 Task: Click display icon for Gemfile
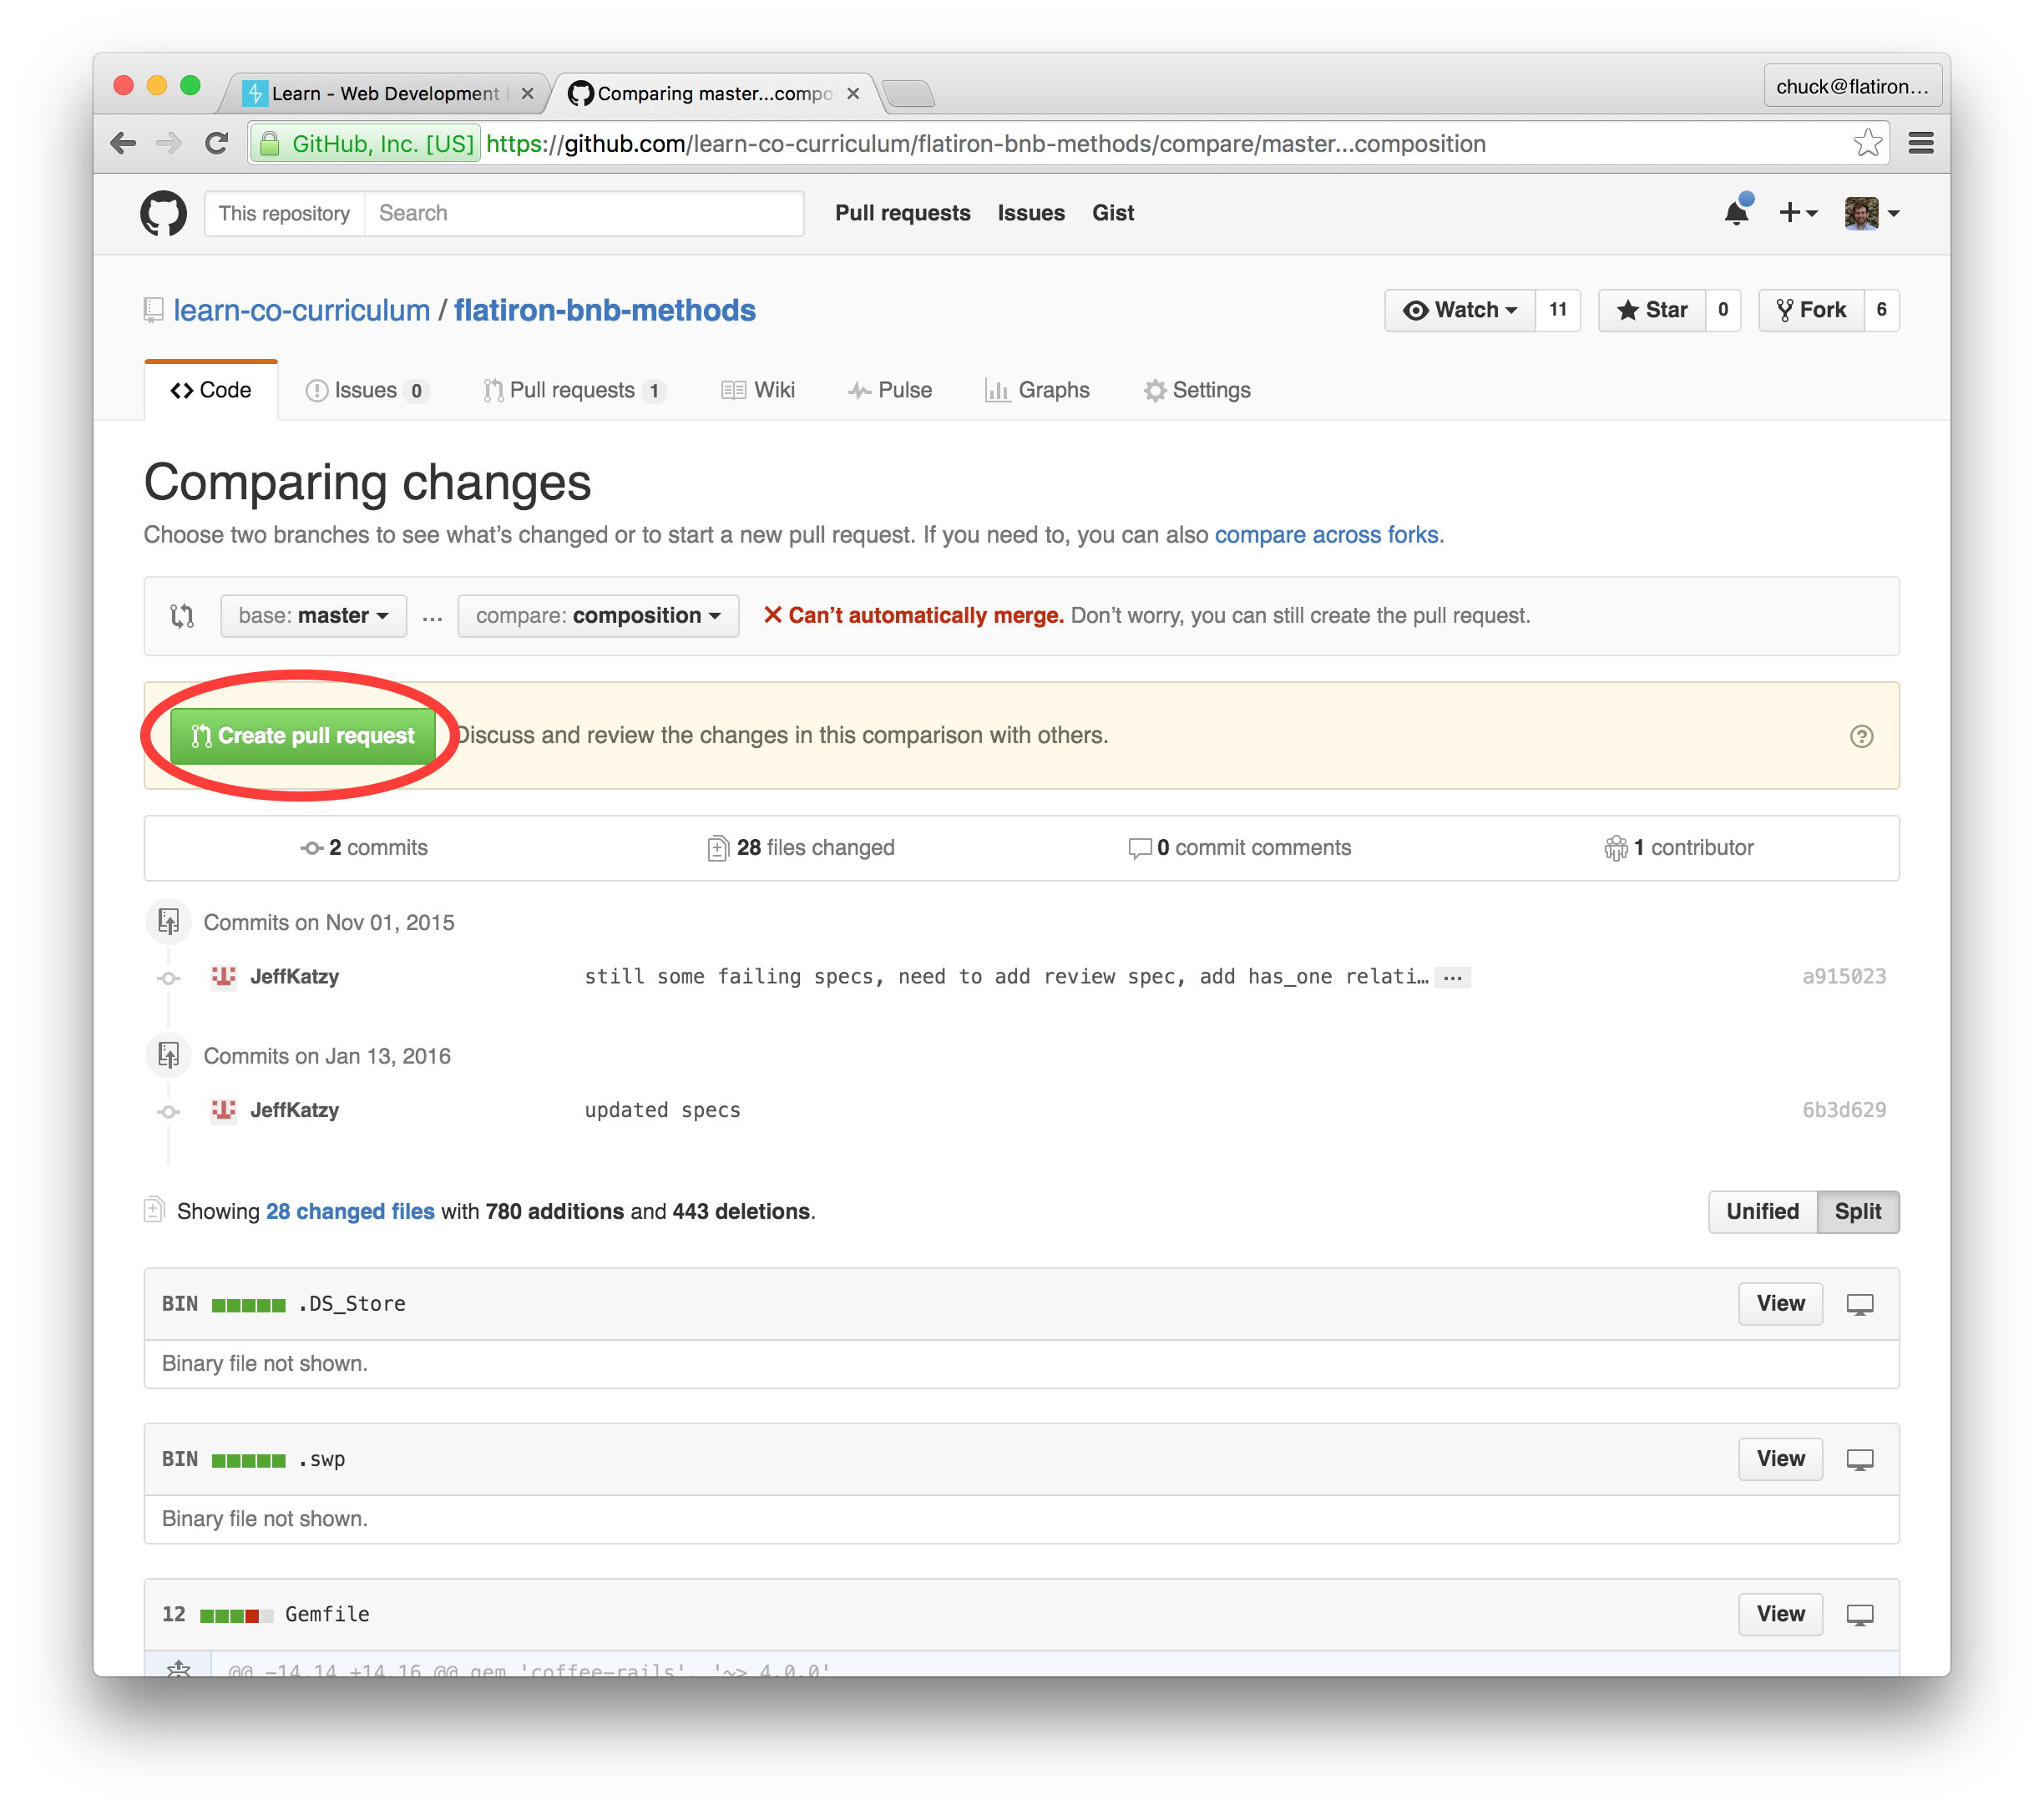[1859, 1614]
